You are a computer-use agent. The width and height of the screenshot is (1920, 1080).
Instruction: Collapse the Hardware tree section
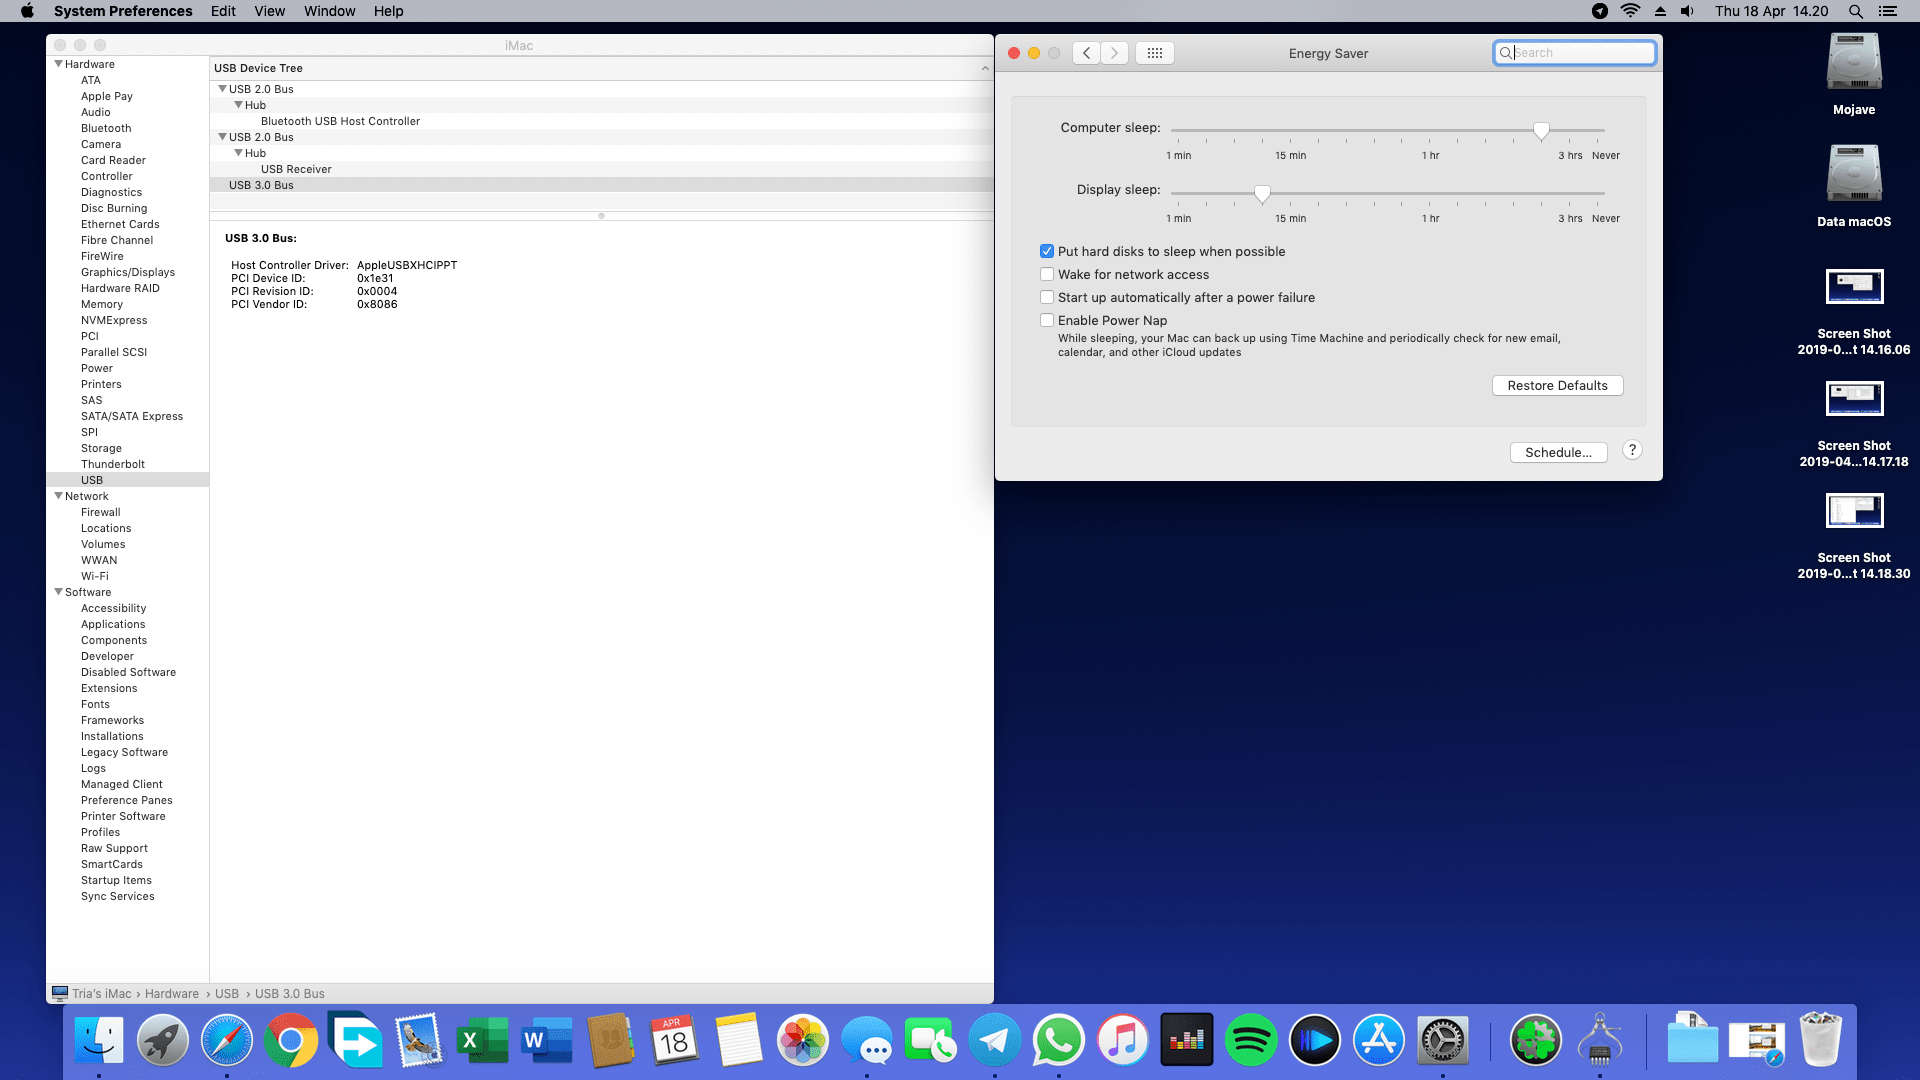(58, 64)
